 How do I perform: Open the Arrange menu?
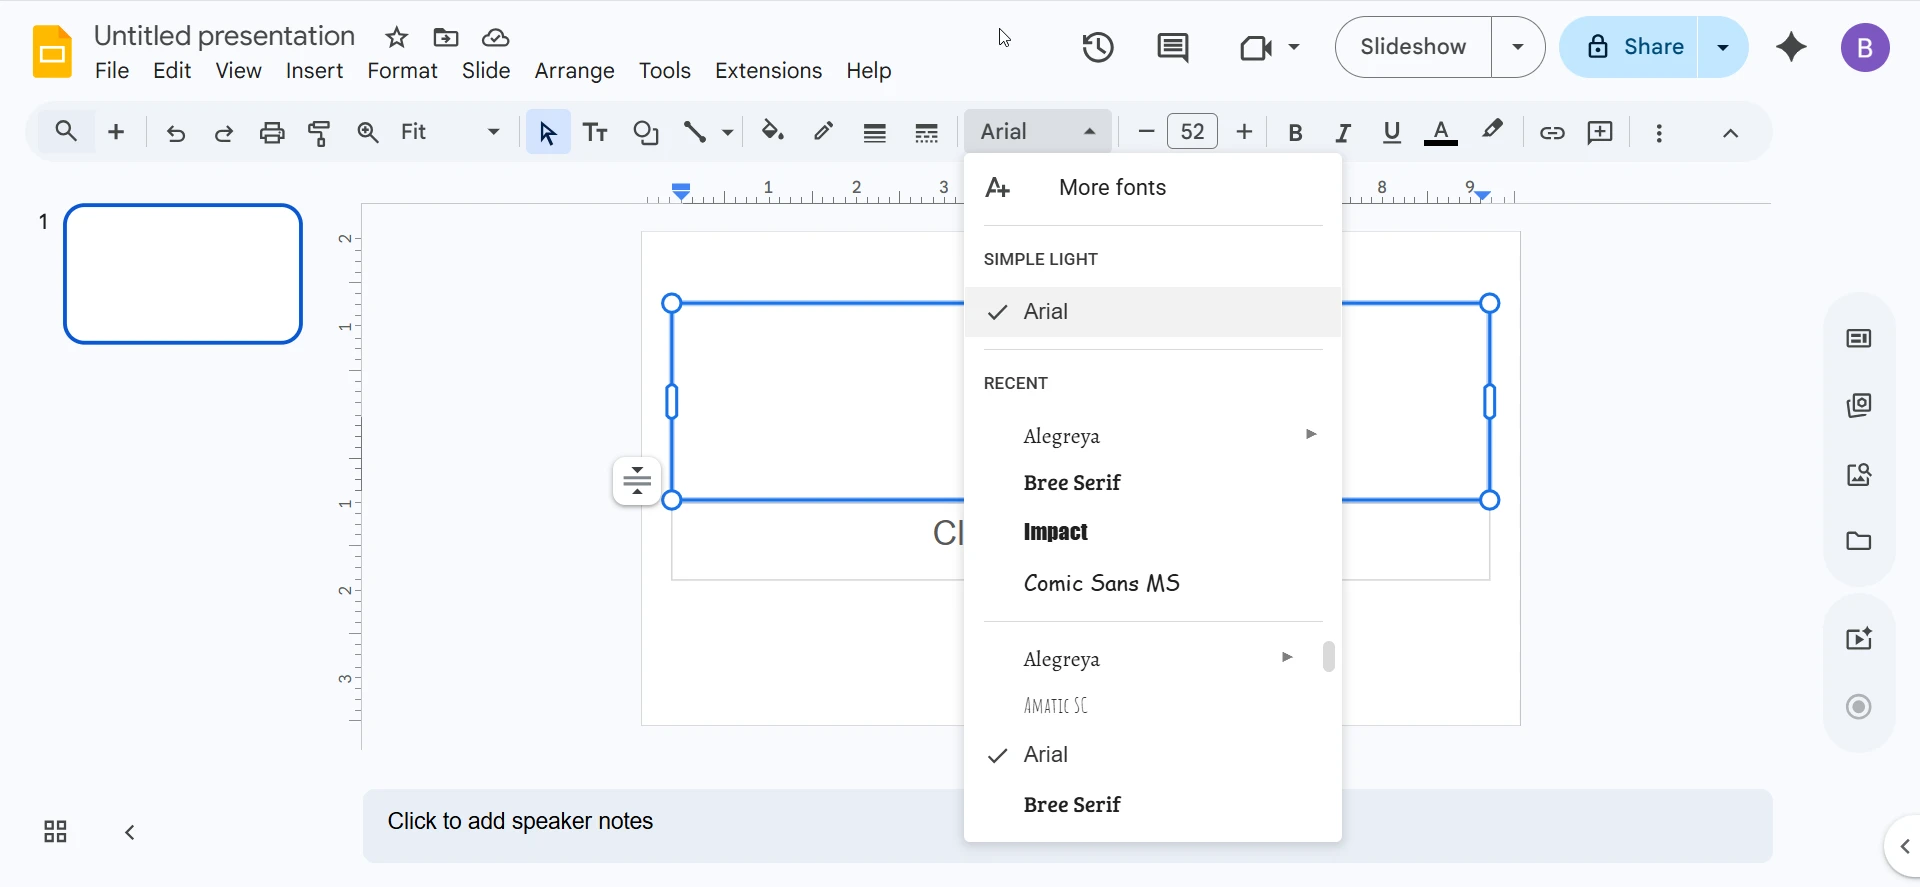574,71
